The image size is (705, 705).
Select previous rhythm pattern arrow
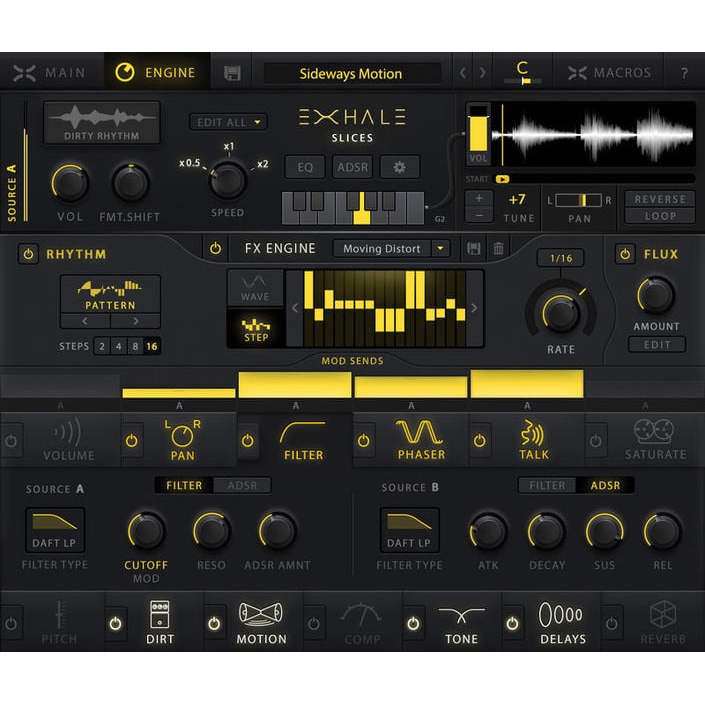pyautogui.click(x=85, y=321)
